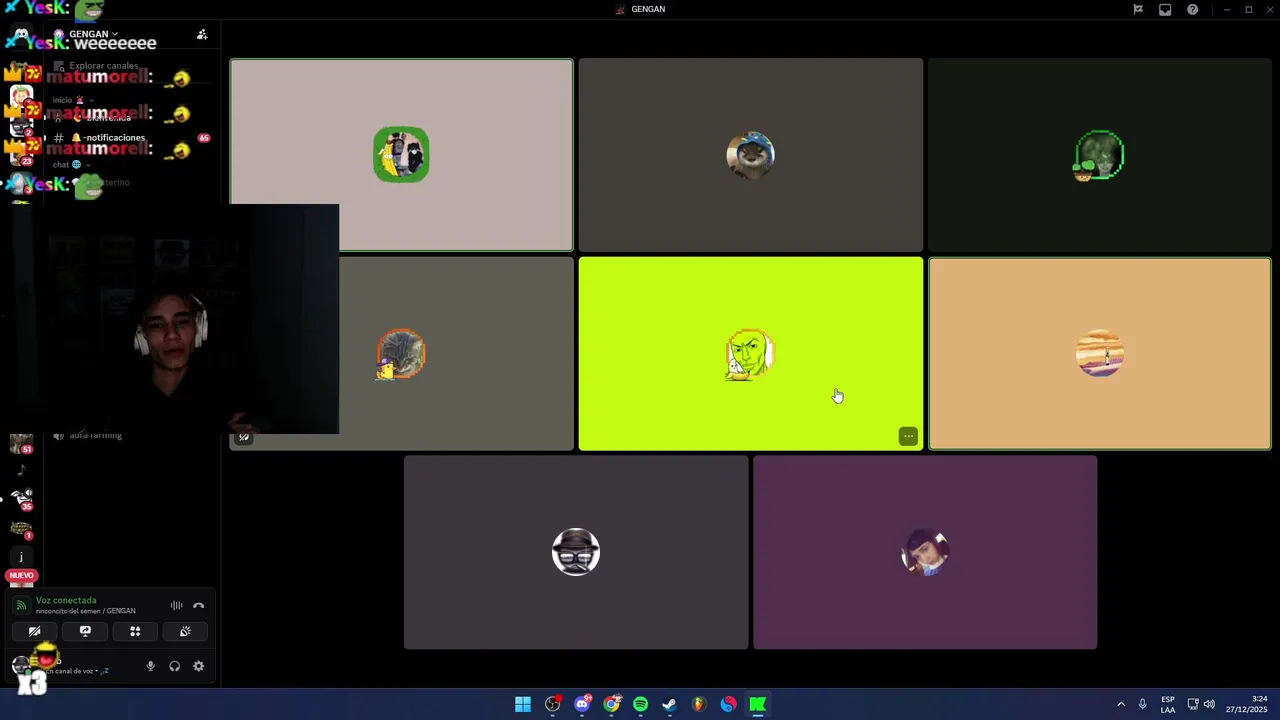Disconnect from the voice channel
1280x720 pixels.
click(x=198, y=605)
